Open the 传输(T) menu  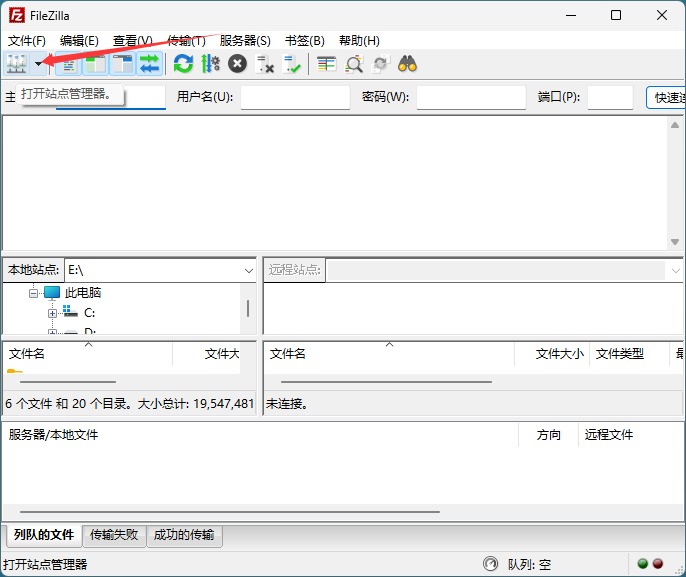186,41
